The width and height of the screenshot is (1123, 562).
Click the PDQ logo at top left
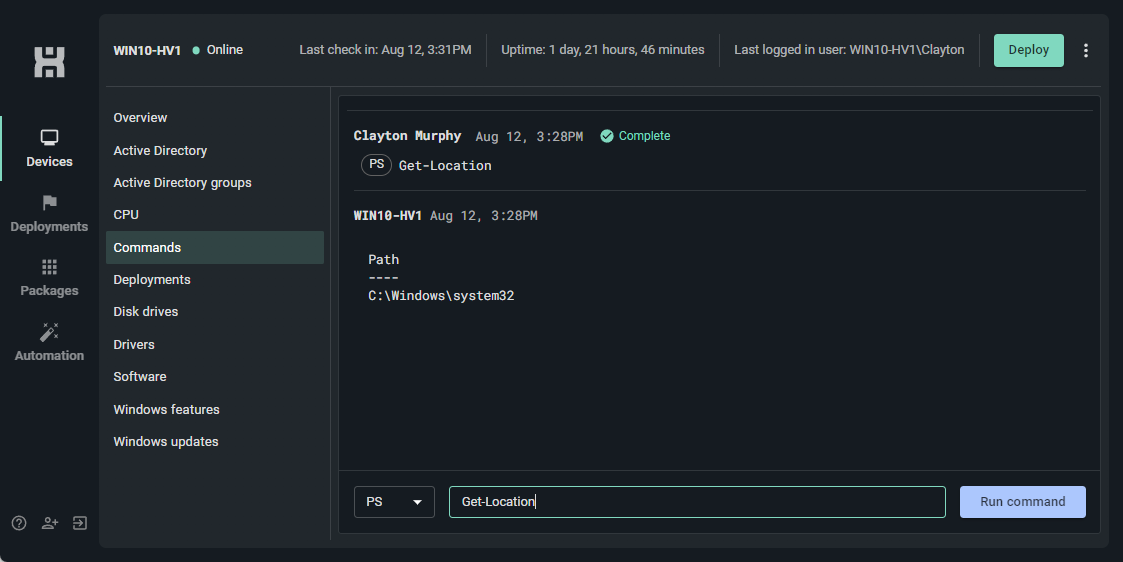point(49,62)
